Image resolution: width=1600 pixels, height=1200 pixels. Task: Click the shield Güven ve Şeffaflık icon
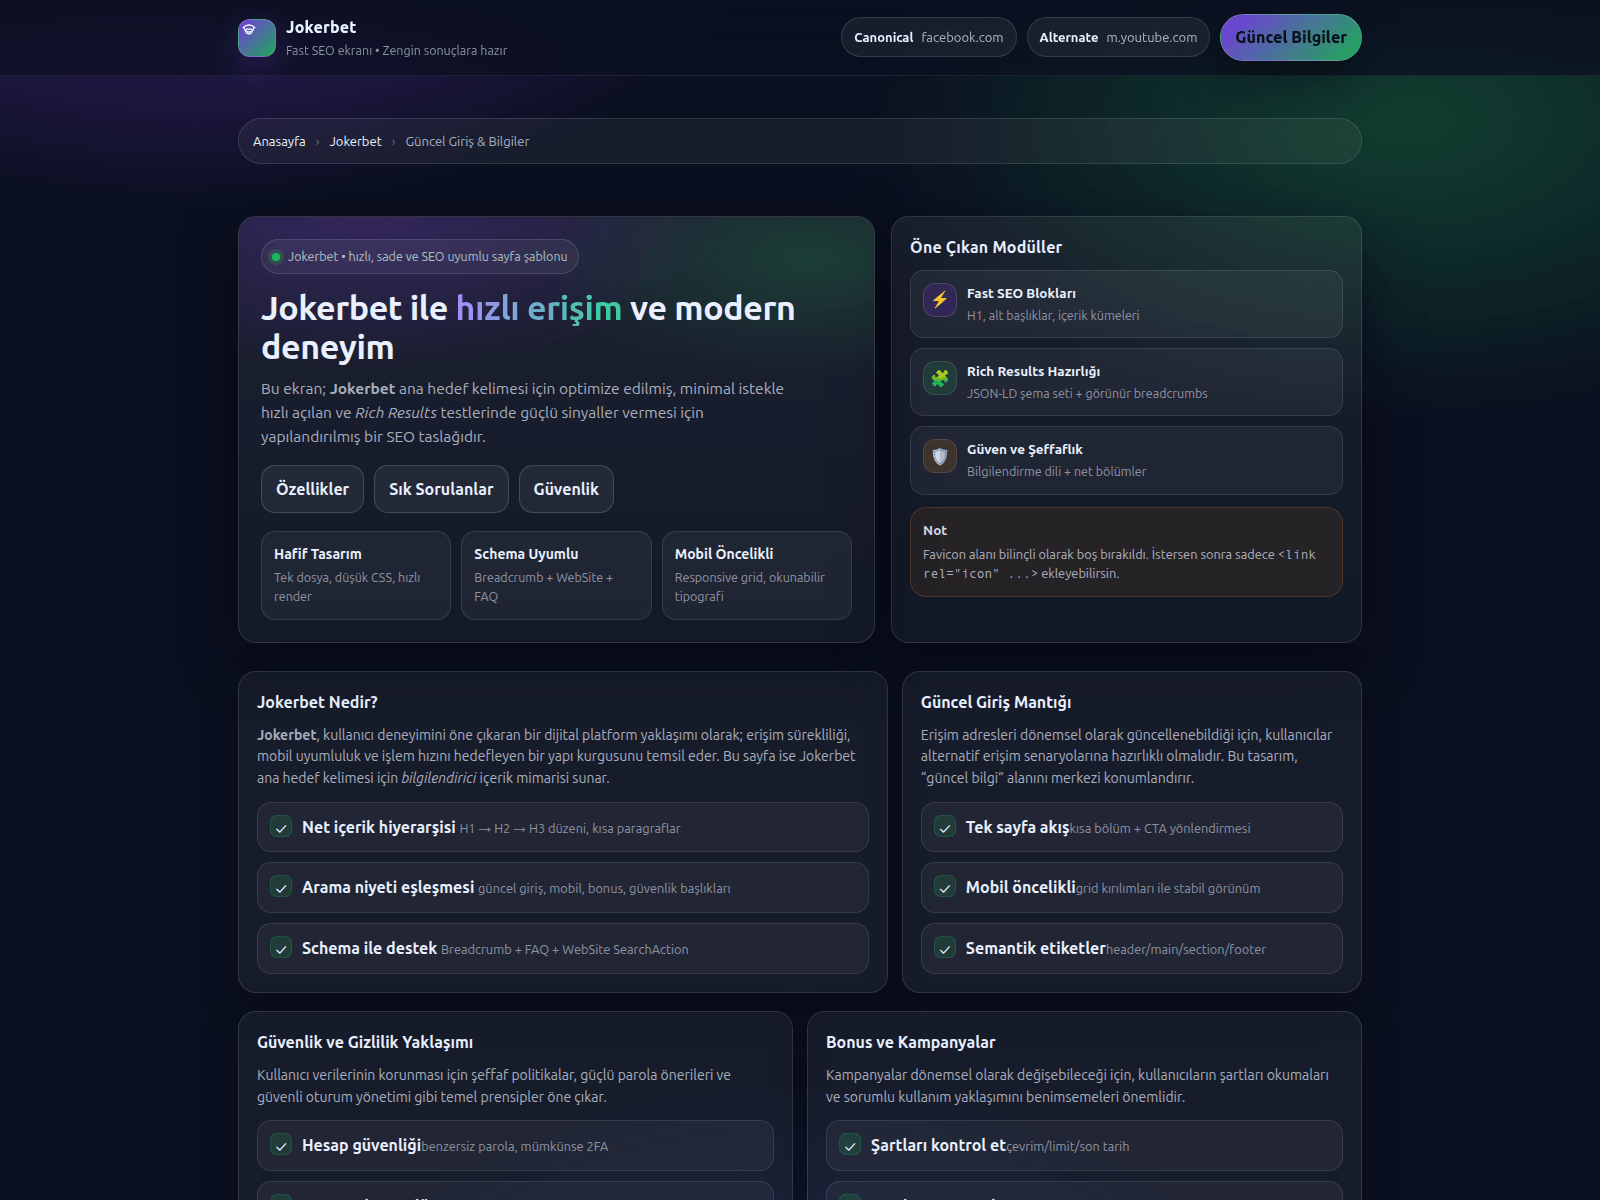[x=940, y=456]
